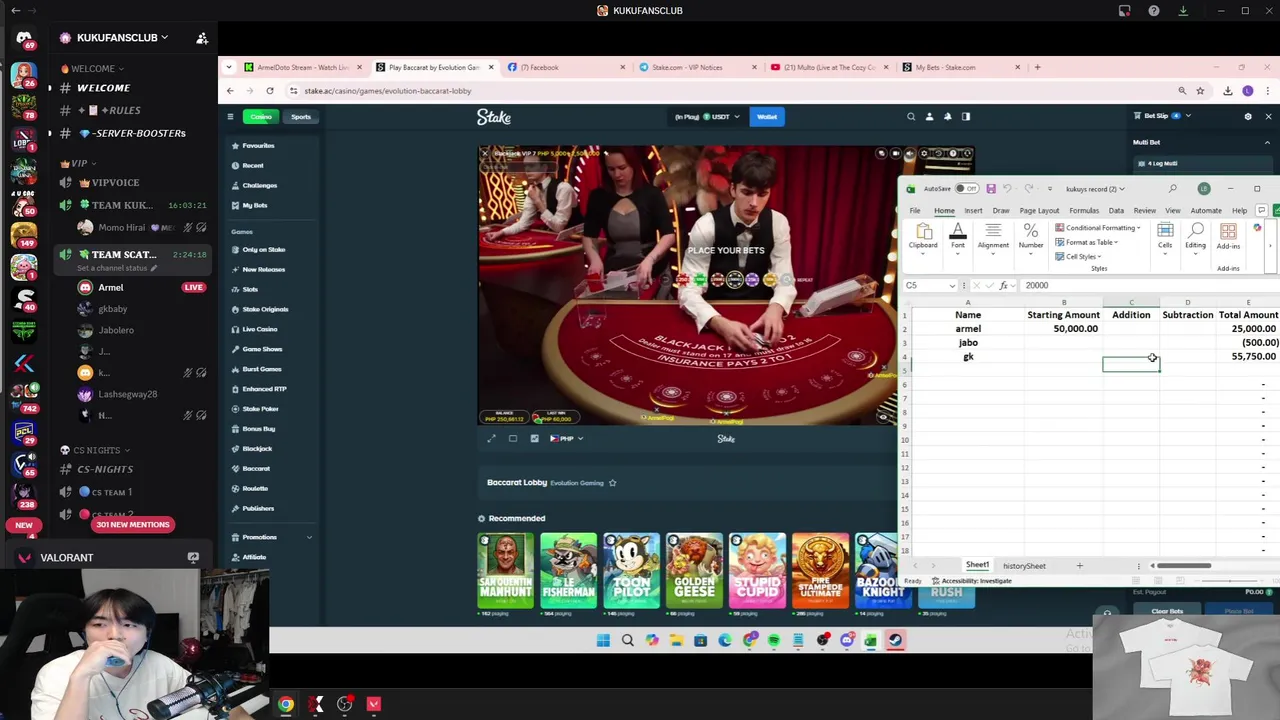Image resolution: width=1280 pixels, height=720 pixels.
Task: Favourite Baccarat Lobby with the star icon
Action: tap(612, 483)
